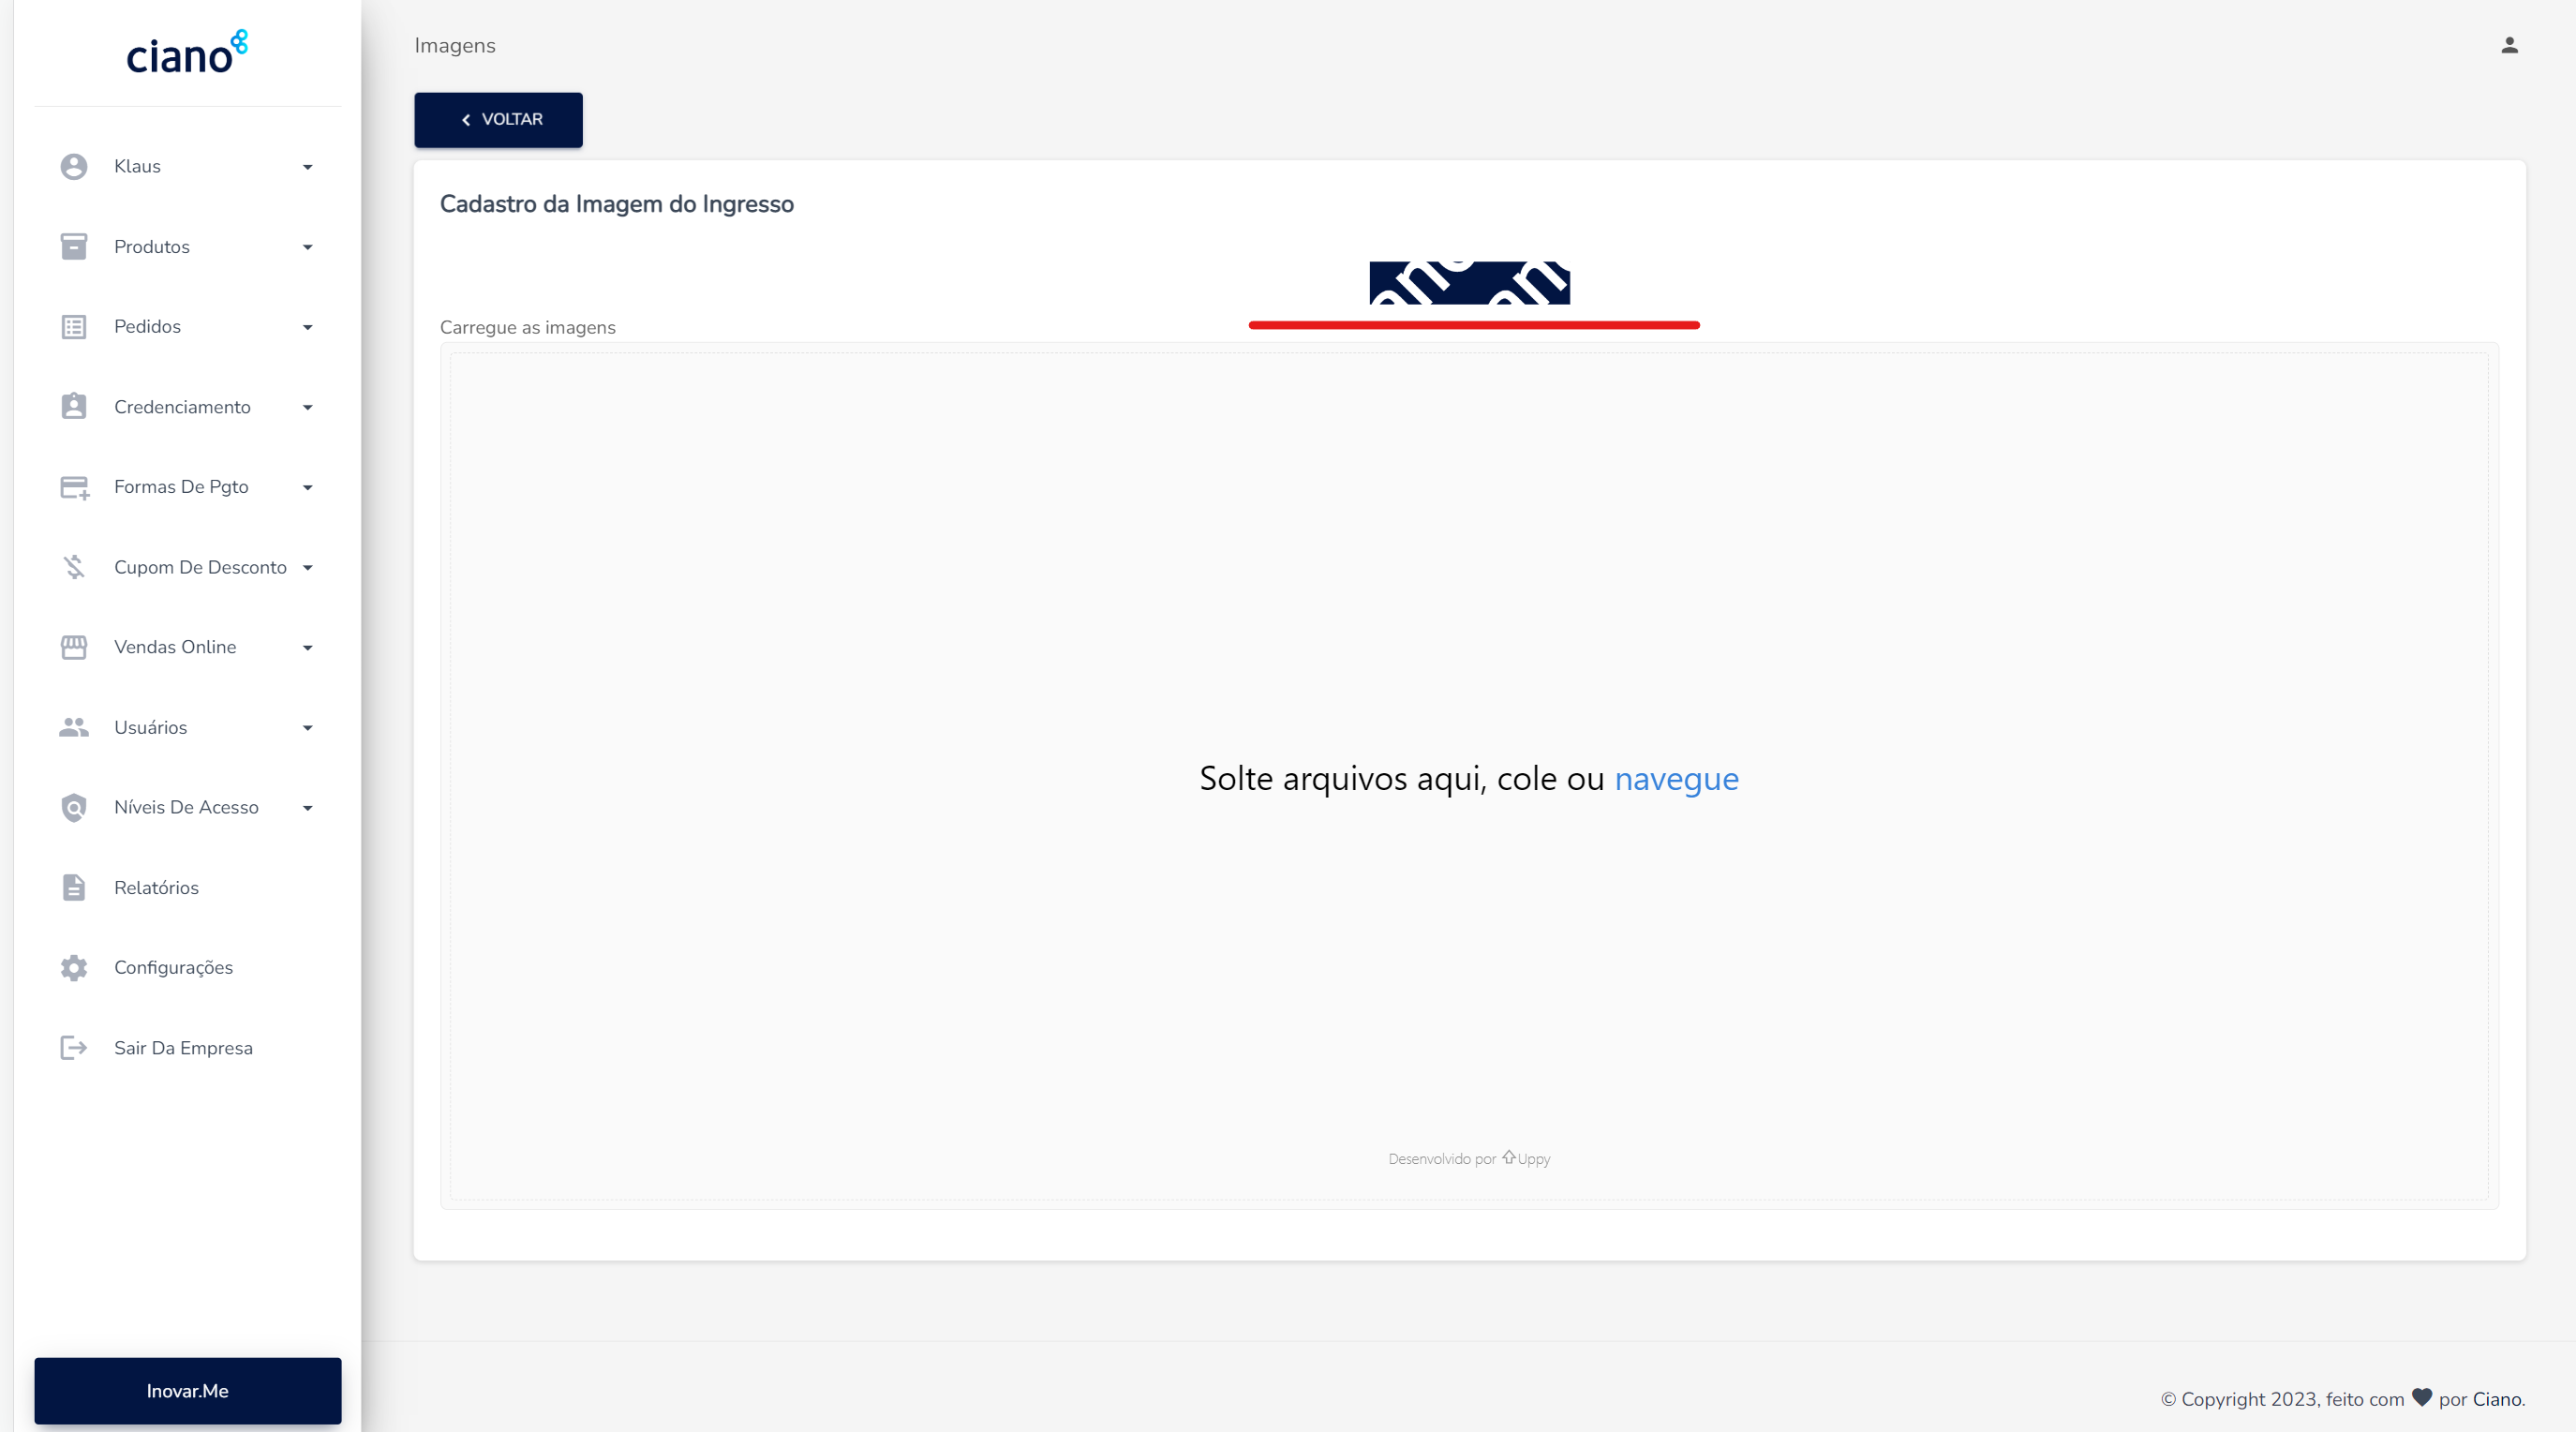Click the user profile icon at top right

(x=2509, y=45)
